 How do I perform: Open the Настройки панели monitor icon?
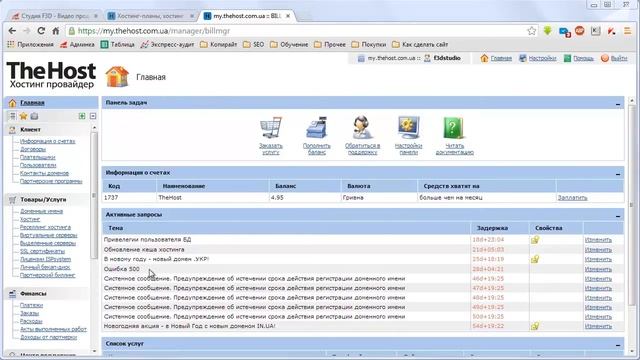coord(409,128)
